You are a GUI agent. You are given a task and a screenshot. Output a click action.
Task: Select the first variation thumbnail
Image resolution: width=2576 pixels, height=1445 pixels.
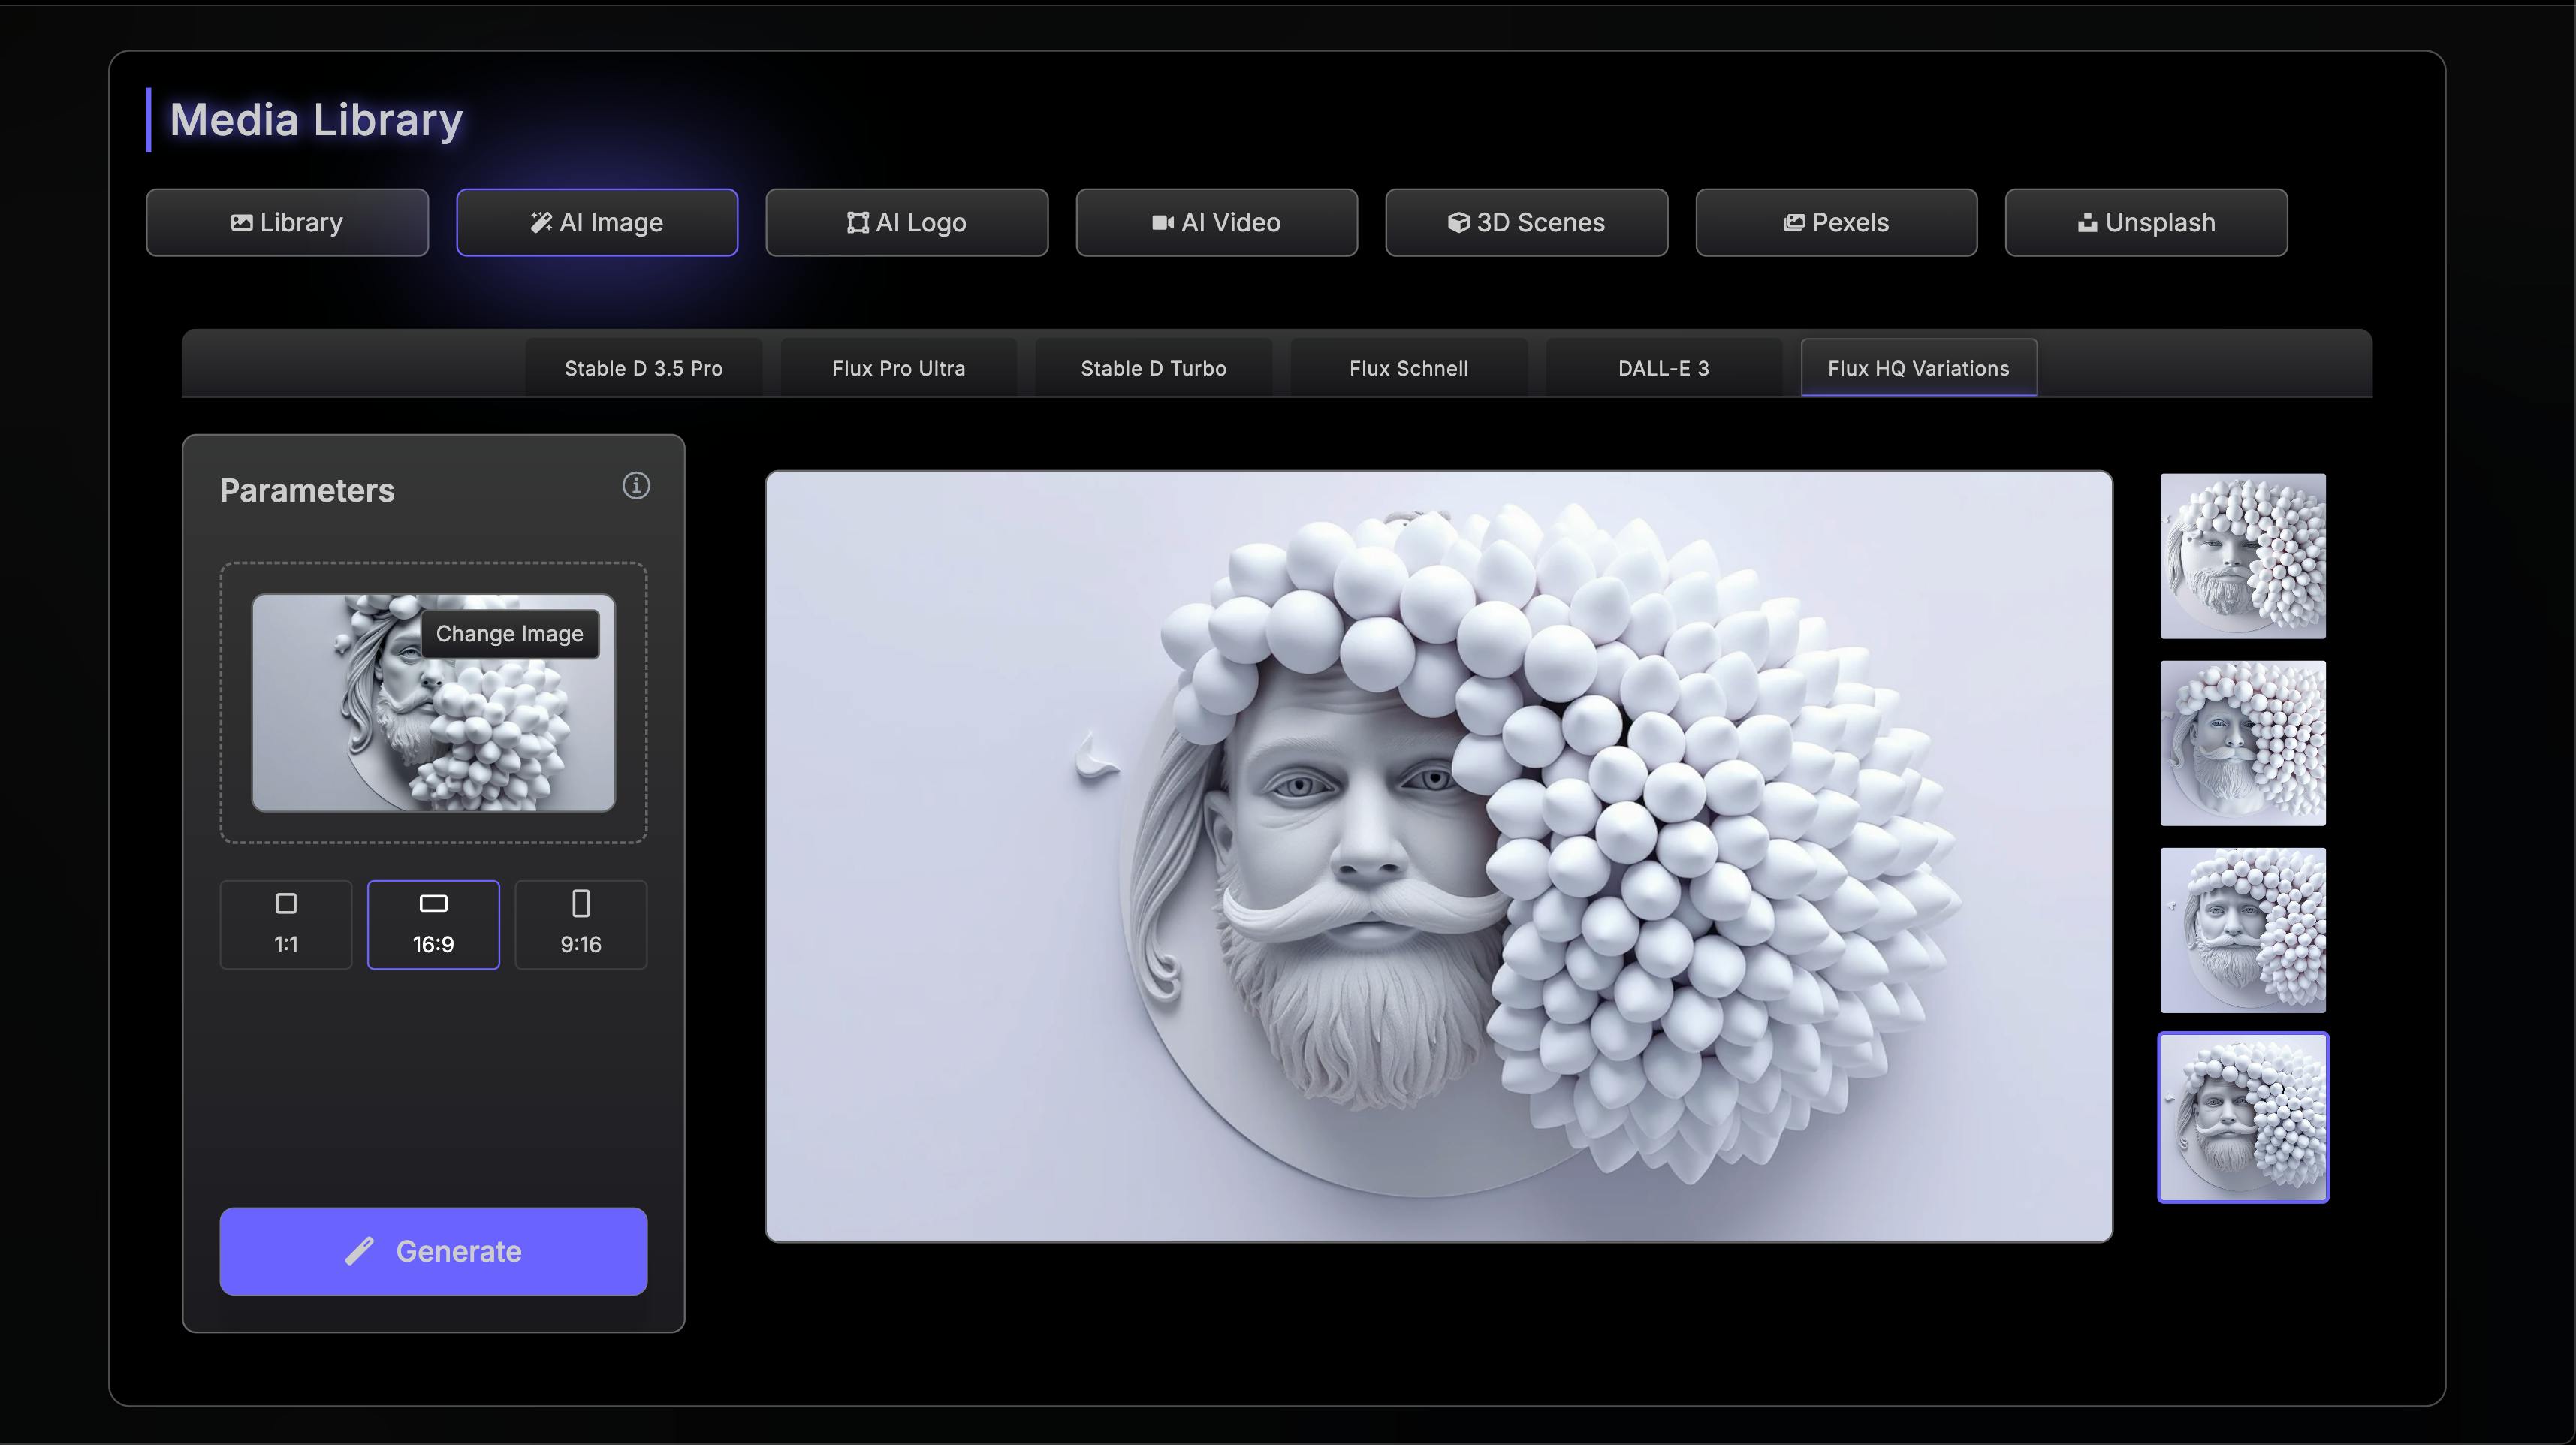tap(2242, 556)
